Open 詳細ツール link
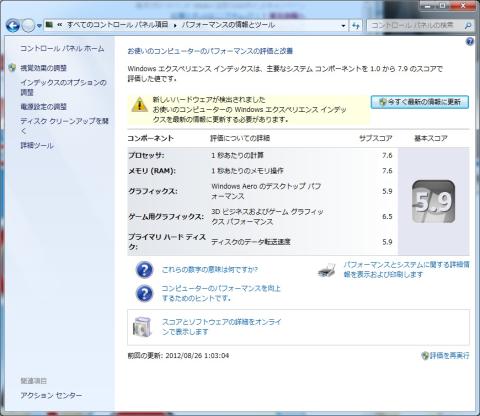 (x=37, y=145)
